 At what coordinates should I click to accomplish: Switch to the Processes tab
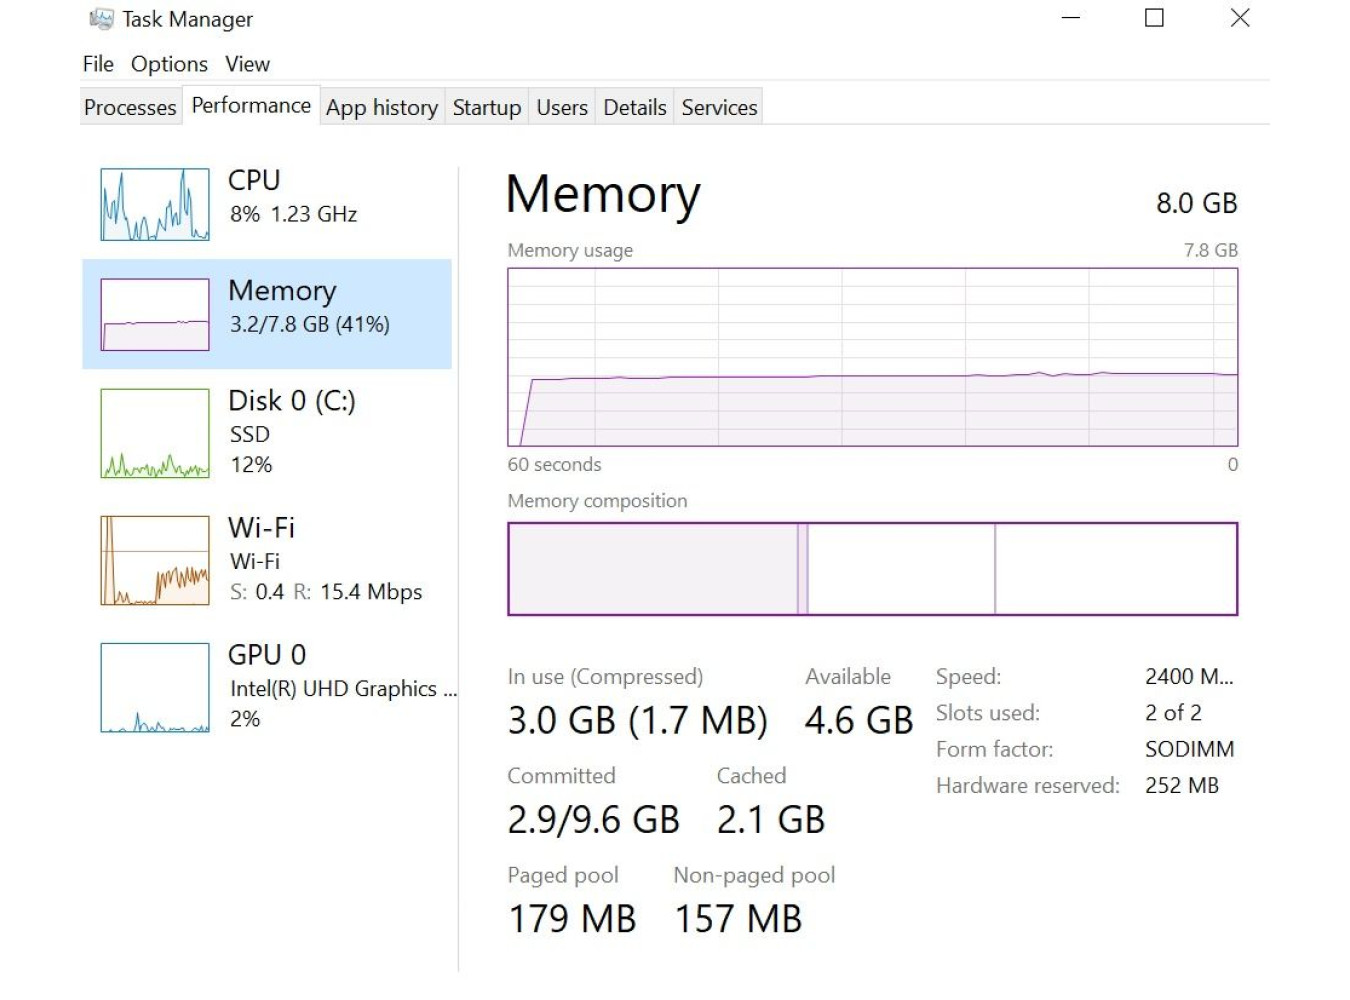[130, 107]
